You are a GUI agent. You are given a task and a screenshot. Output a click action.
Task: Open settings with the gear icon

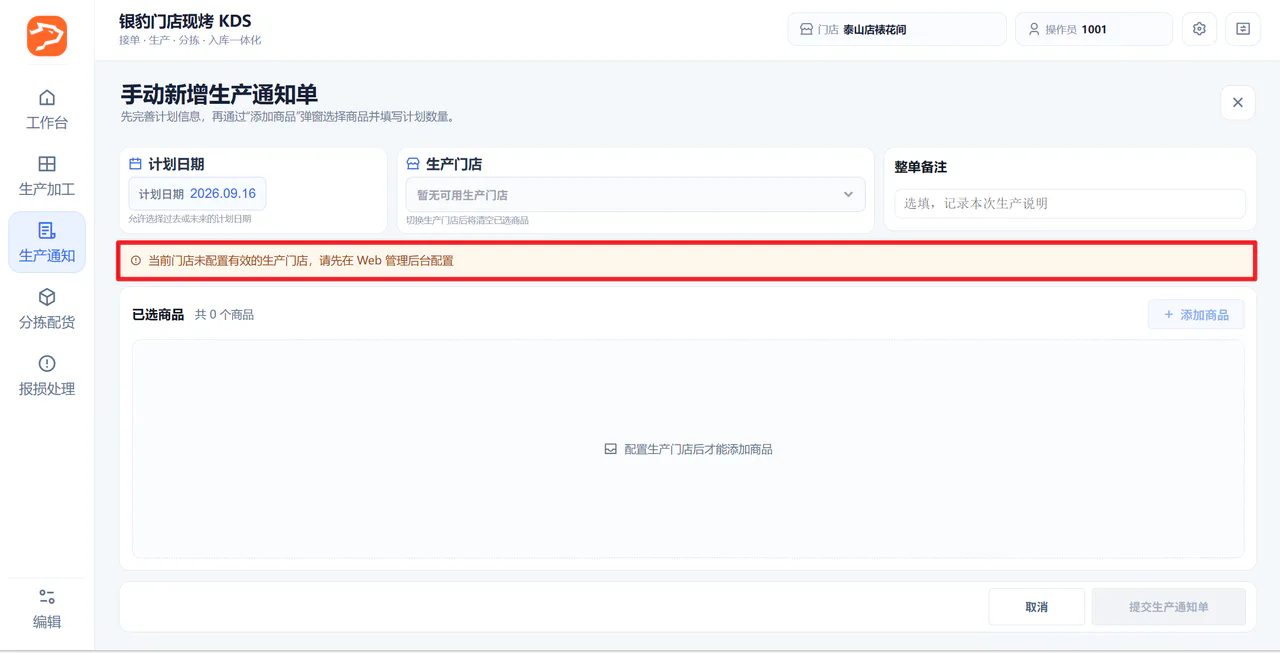click(1199, 29)
